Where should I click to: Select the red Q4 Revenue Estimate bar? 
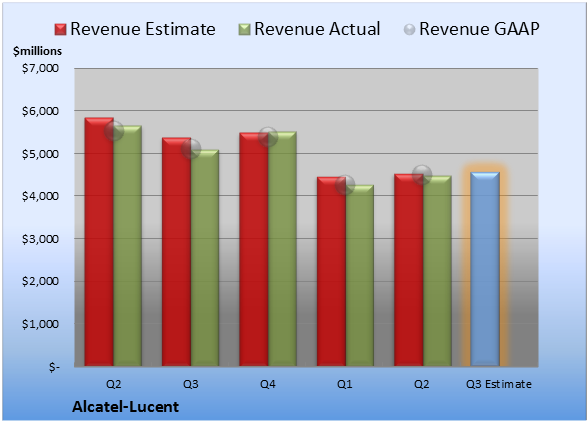254,249
